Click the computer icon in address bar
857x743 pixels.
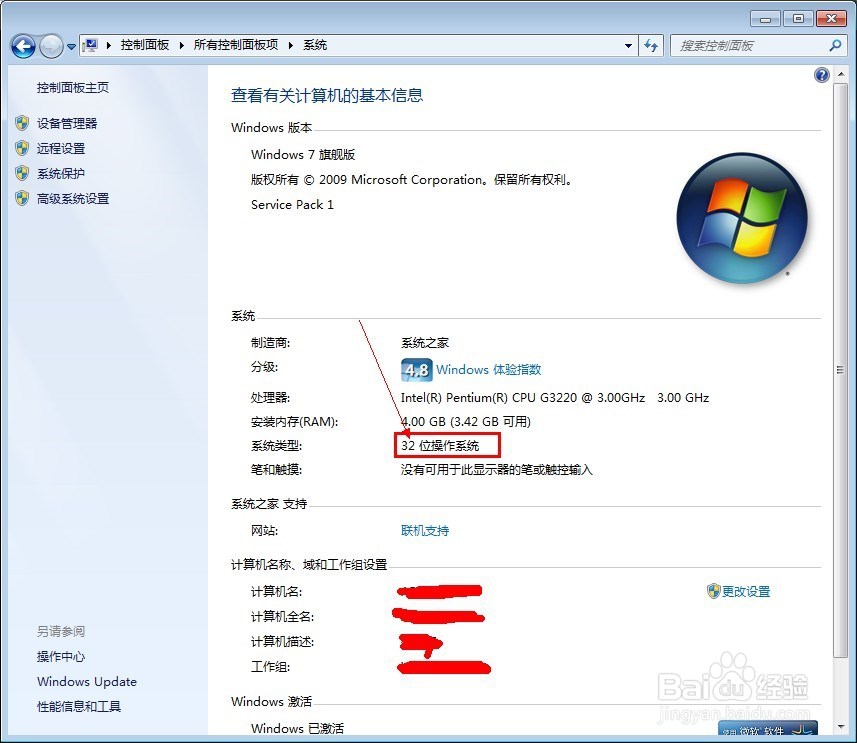pyautogui.click(x=91, y=45)
